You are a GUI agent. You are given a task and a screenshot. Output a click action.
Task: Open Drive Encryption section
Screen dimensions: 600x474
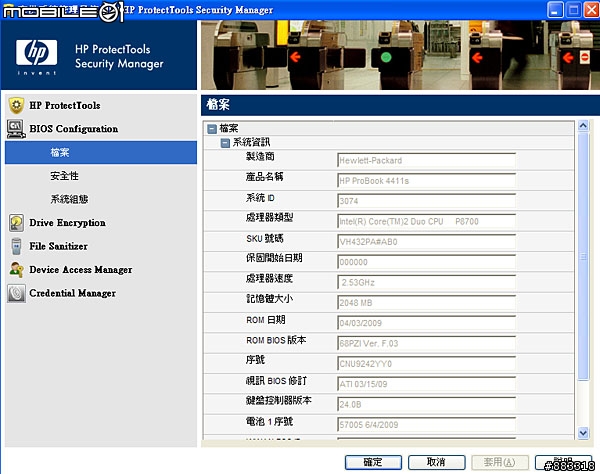[67, 223]
